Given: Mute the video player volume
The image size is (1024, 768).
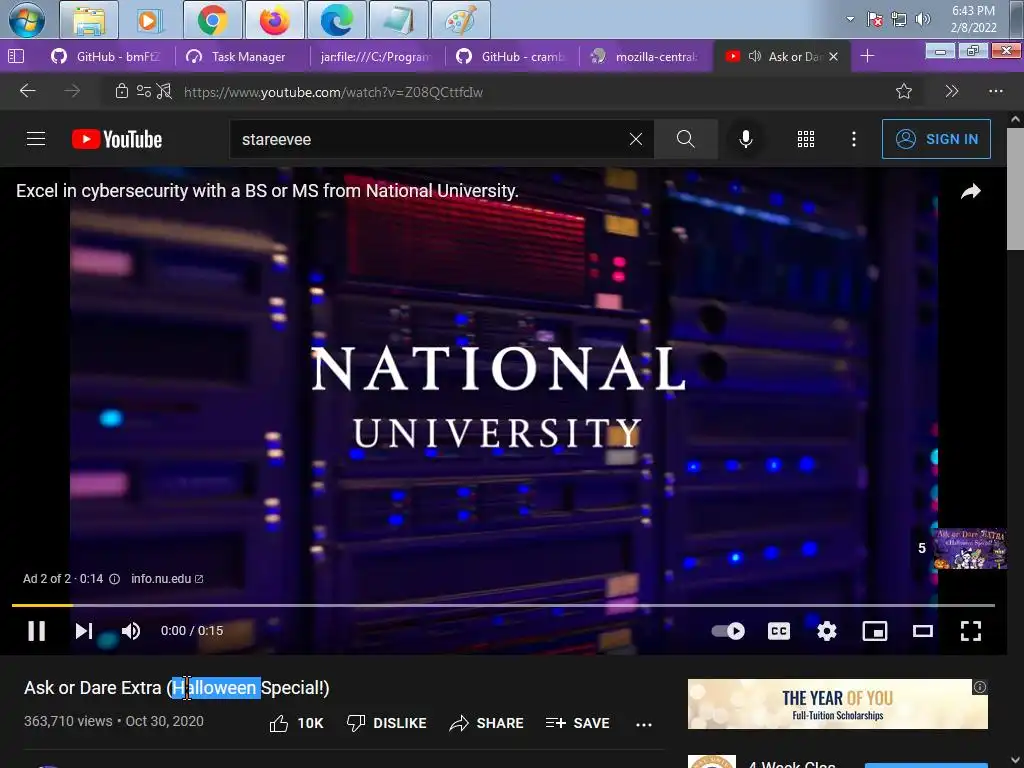Looking at the screenshot, I should [131, 631].
